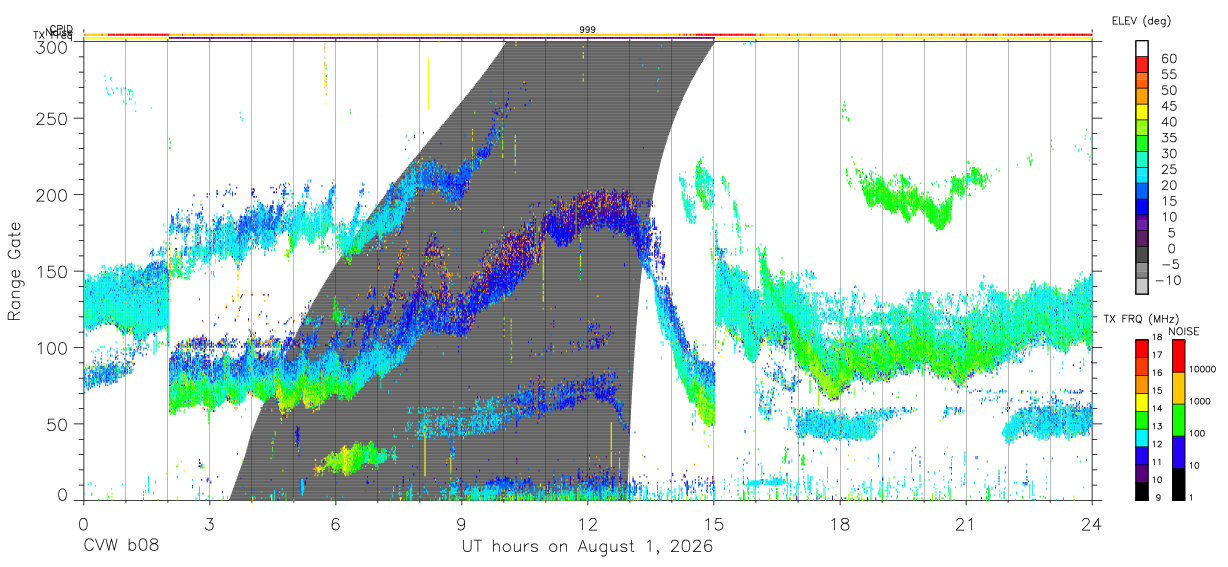
Task: Pick the cyan 12–13 MHz TX FRQ swatch
Action: 1143,437
